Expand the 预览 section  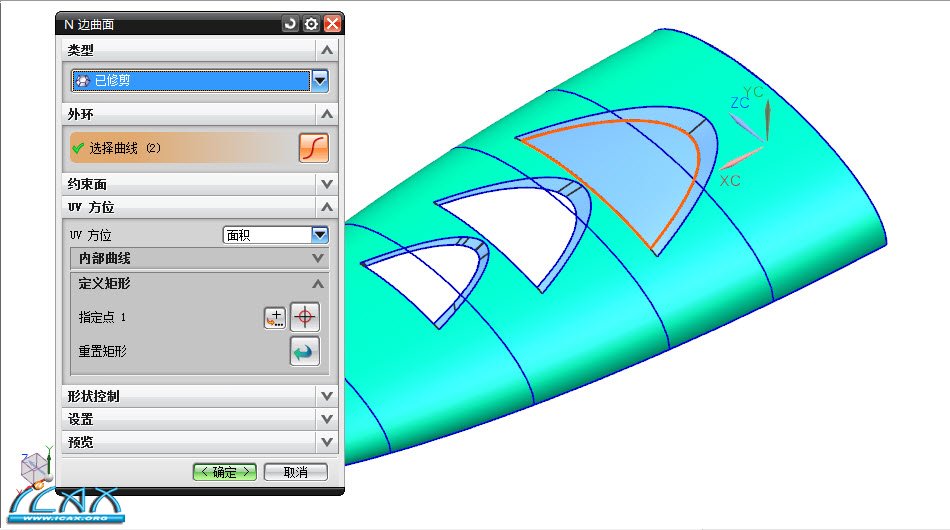(327, 442)
